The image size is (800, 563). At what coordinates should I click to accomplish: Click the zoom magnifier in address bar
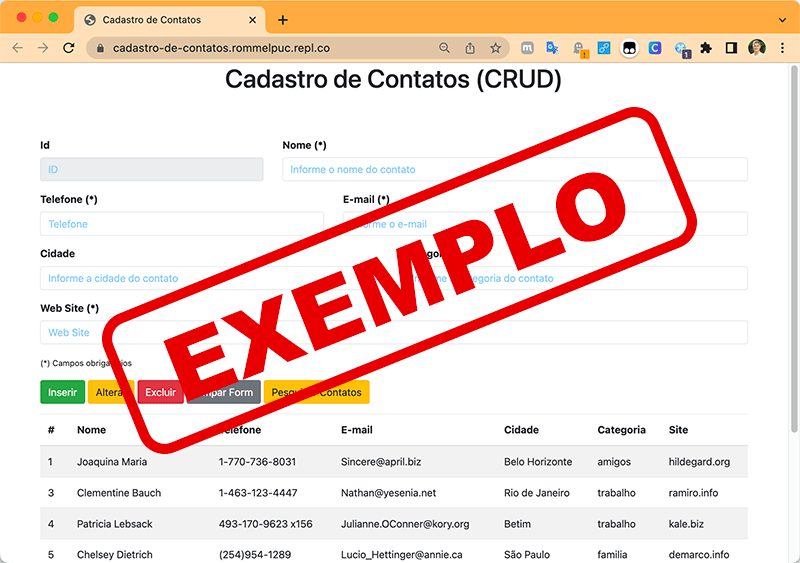tap(445, 48)
